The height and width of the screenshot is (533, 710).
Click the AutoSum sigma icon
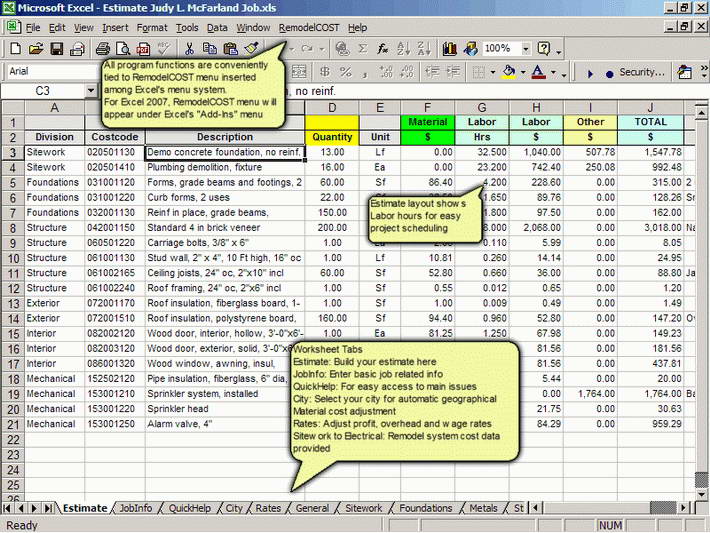click(363, 48)
